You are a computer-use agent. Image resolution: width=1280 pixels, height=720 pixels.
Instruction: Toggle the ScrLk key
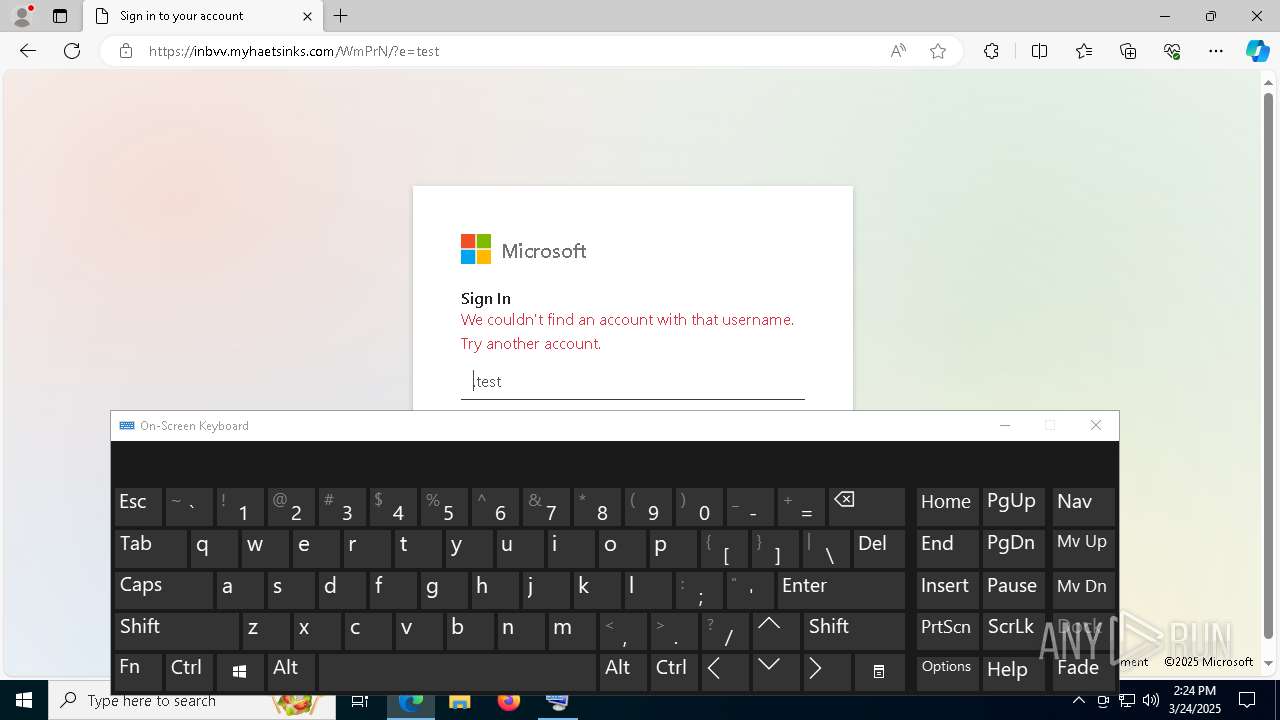(1014, 631)
